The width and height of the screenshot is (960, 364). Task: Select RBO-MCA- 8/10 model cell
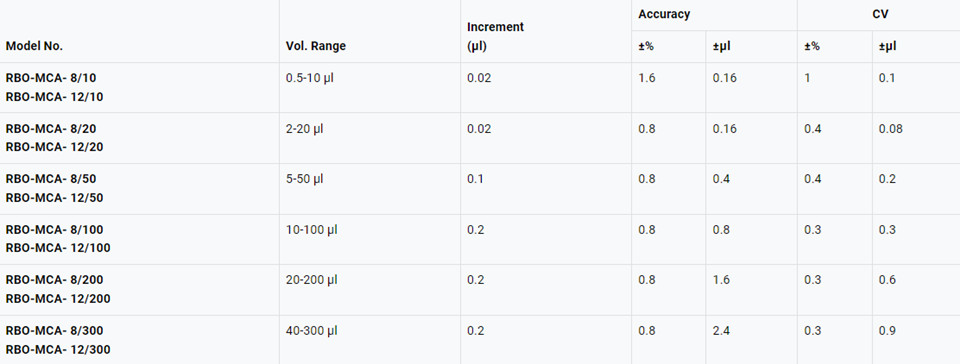[51, 78]
